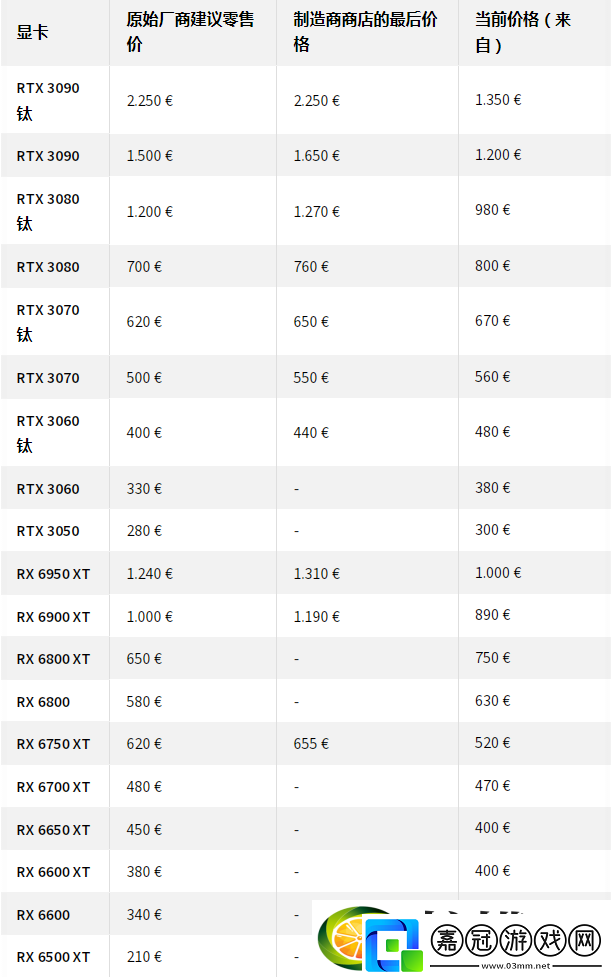Select the 原始厂商建议零售价 column header

pos(190,32)
